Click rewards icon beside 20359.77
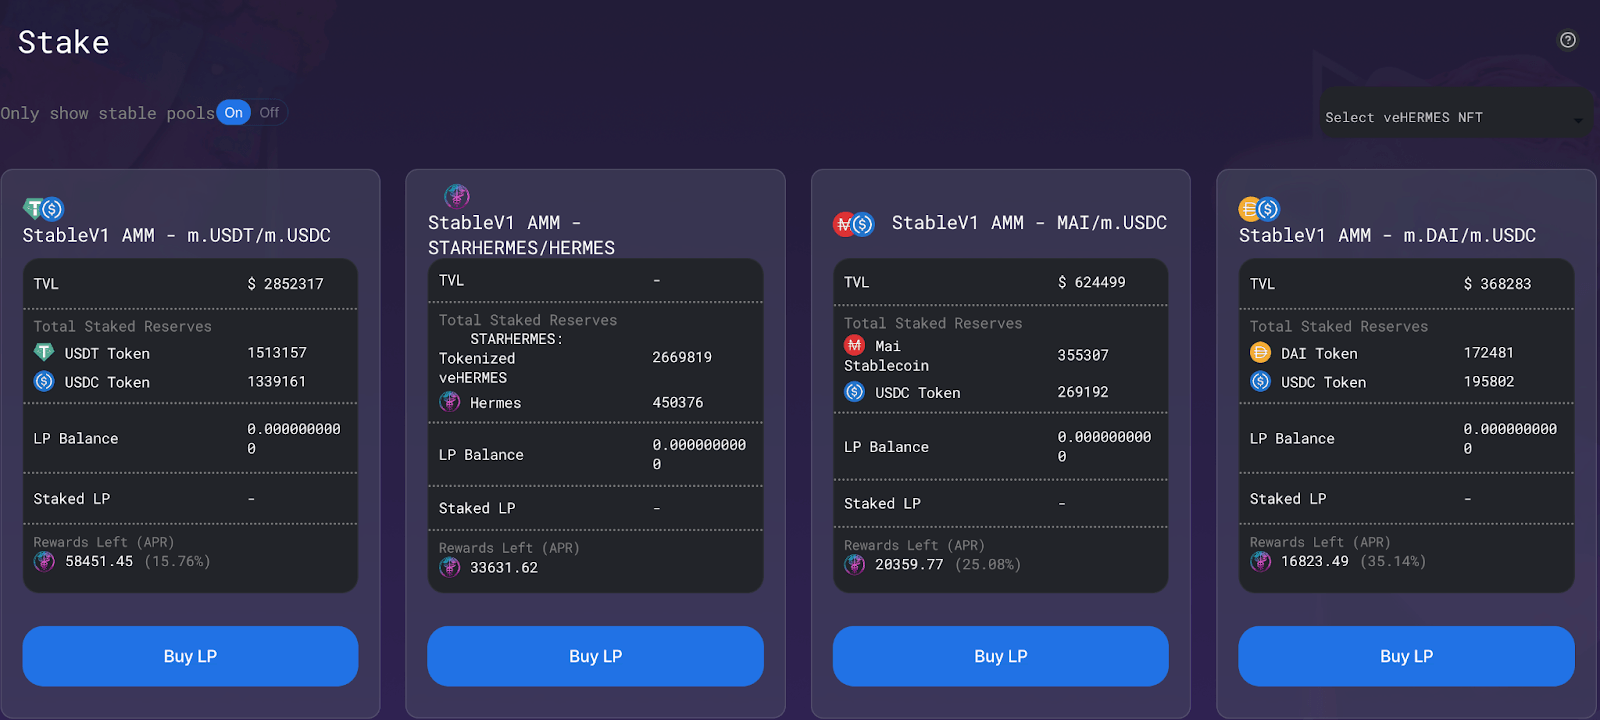This screenshot has width=1600, height=720. pos(854,564)
